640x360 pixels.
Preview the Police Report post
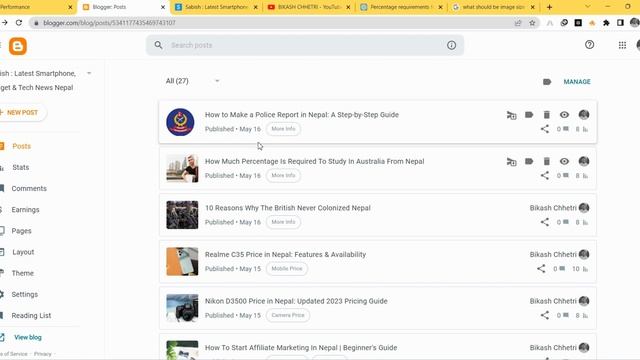[564, 115]
